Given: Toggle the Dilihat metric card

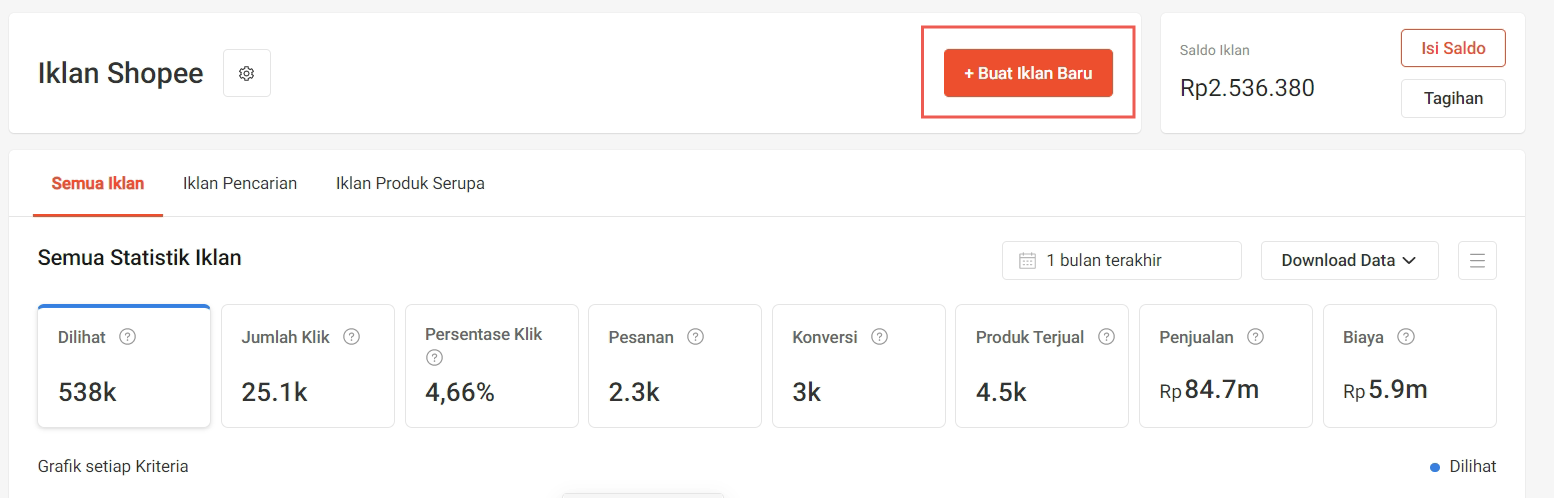Looking at the screenshot, I should coord(124,366).
